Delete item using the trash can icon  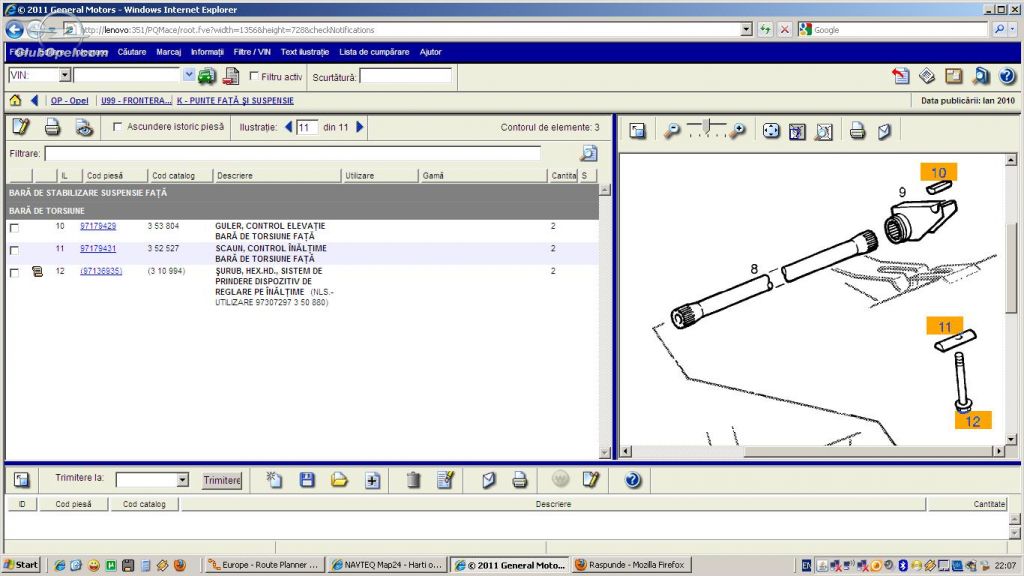tap(413, 480)
